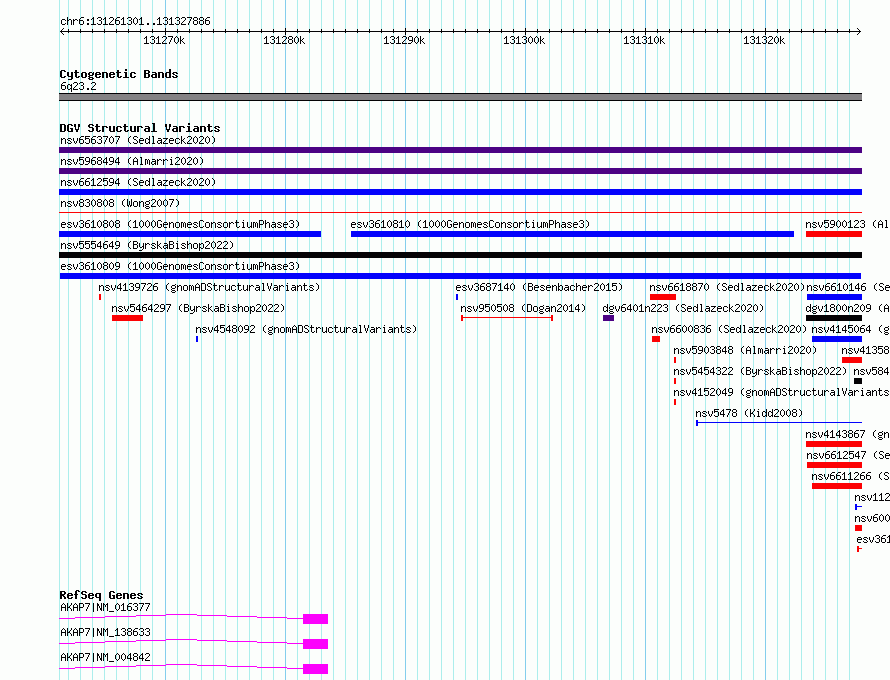Click the red nsv5464297 variant bar
The height and width of the screenshot is (680, 890).
pyautogui.click(x=127, y=318)
